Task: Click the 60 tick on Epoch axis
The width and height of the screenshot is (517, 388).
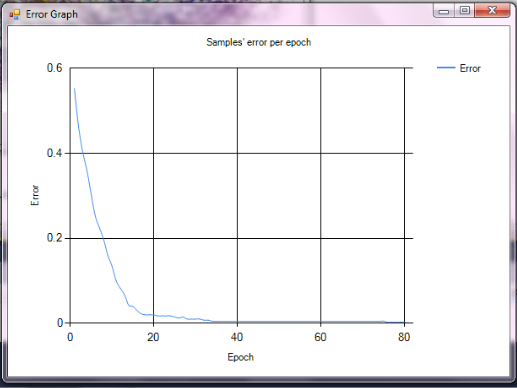Action: click(x=320, y=337)
